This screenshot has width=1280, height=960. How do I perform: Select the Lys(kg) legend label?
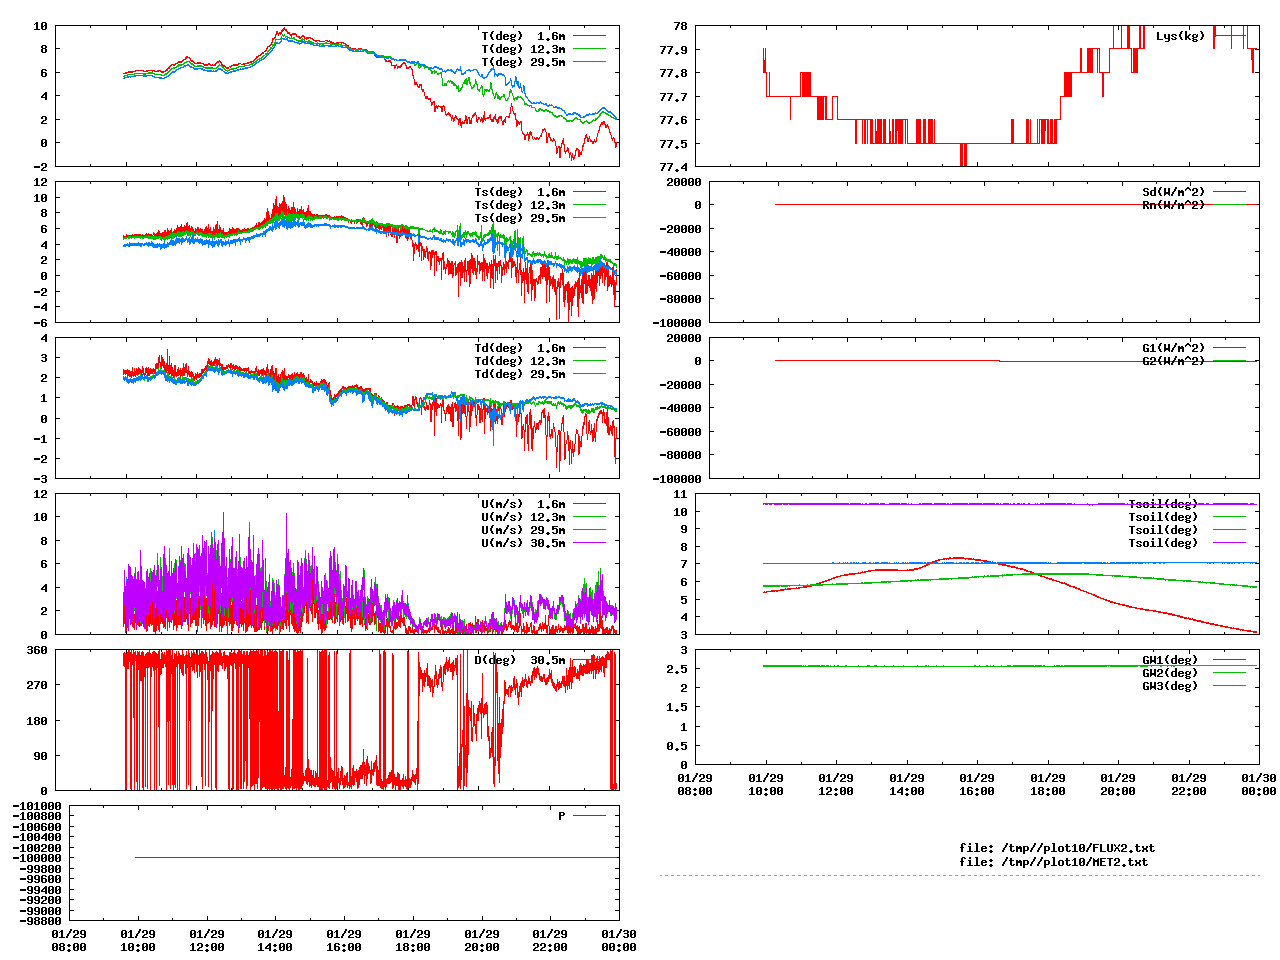[1181, 36]
